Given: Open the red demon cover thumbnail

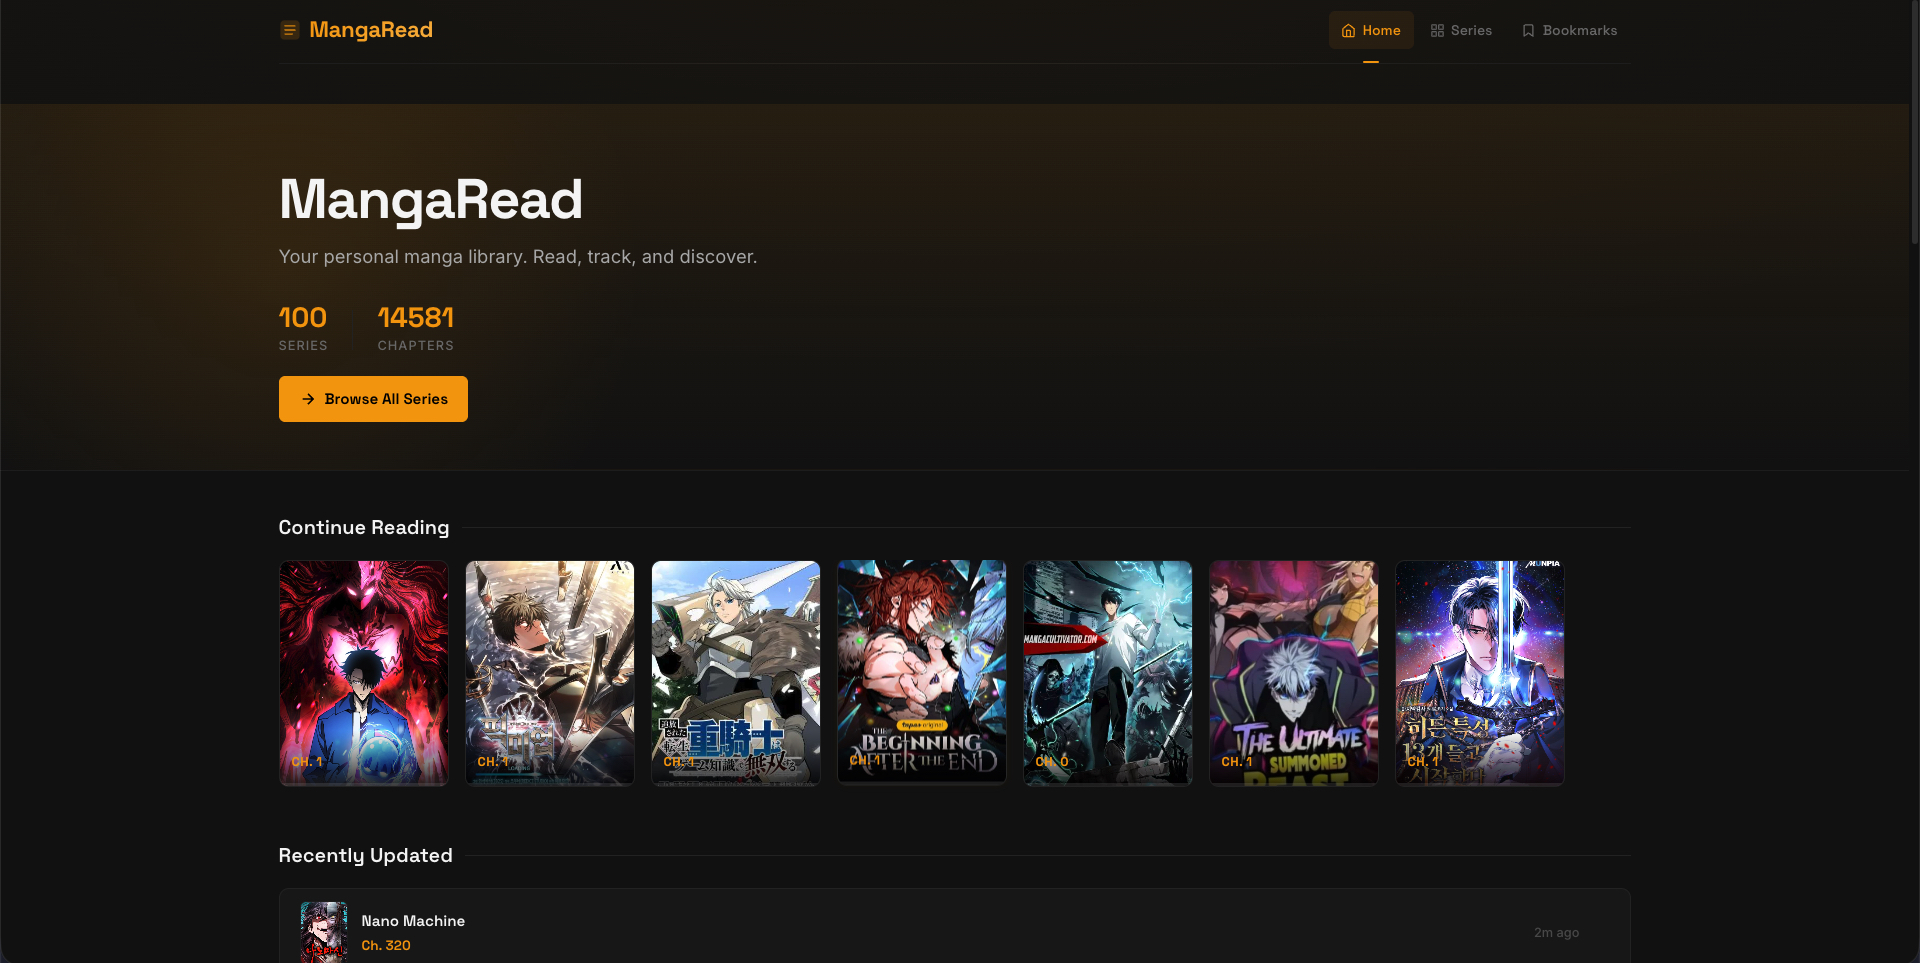Looking at the screenshot, I should pyautogui.click(x=364, y=673).
